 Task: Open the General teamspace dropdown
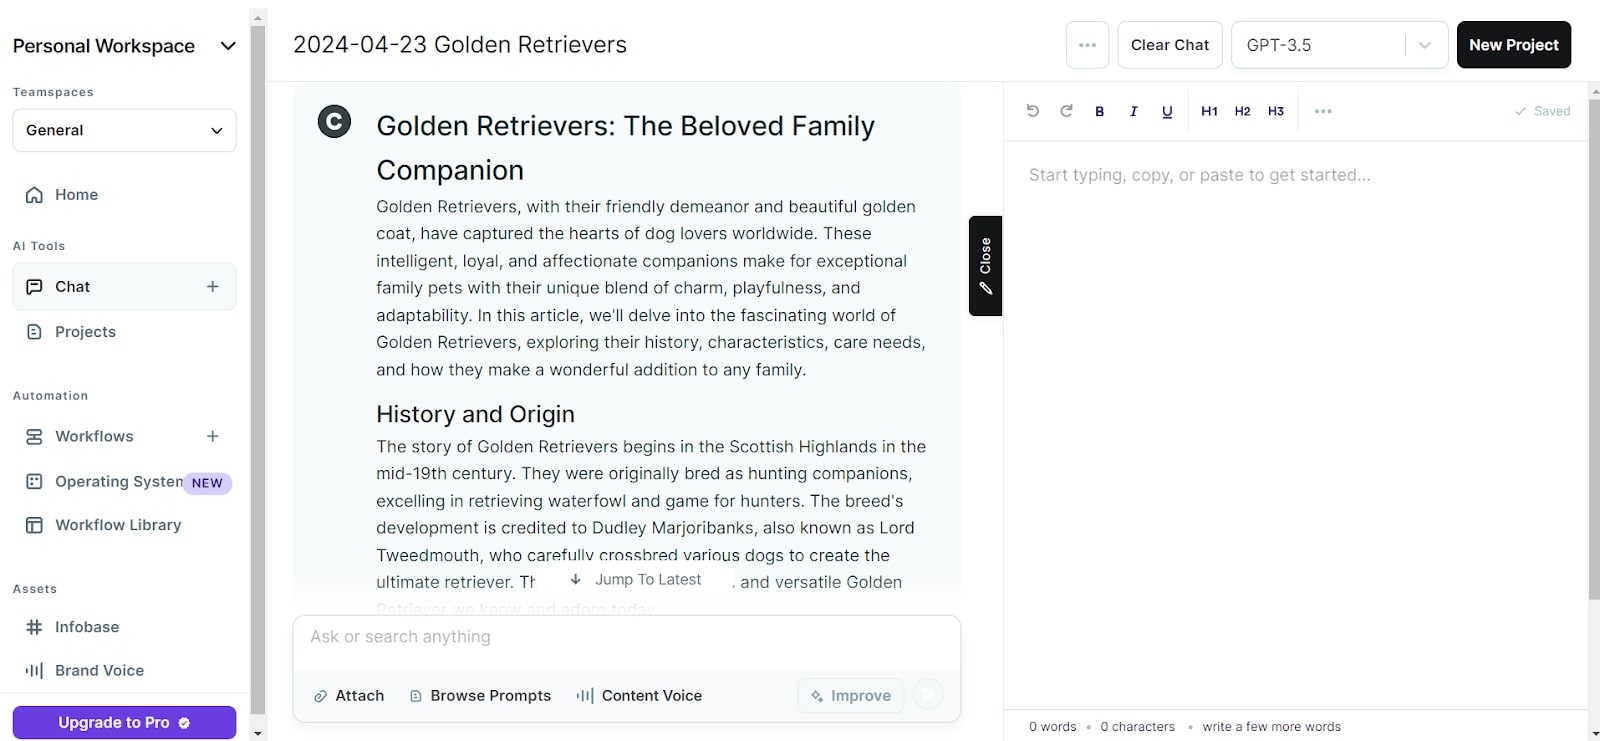[x=124, y=131]
